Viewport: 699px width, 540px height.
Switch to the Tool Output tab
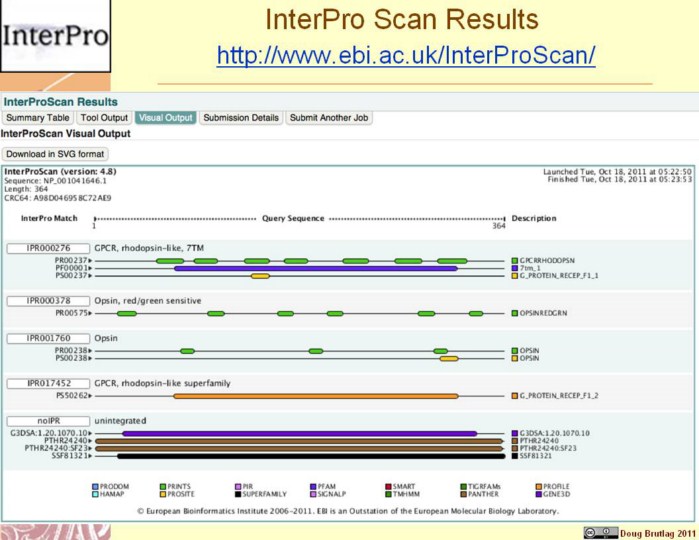tap(104, 118)
